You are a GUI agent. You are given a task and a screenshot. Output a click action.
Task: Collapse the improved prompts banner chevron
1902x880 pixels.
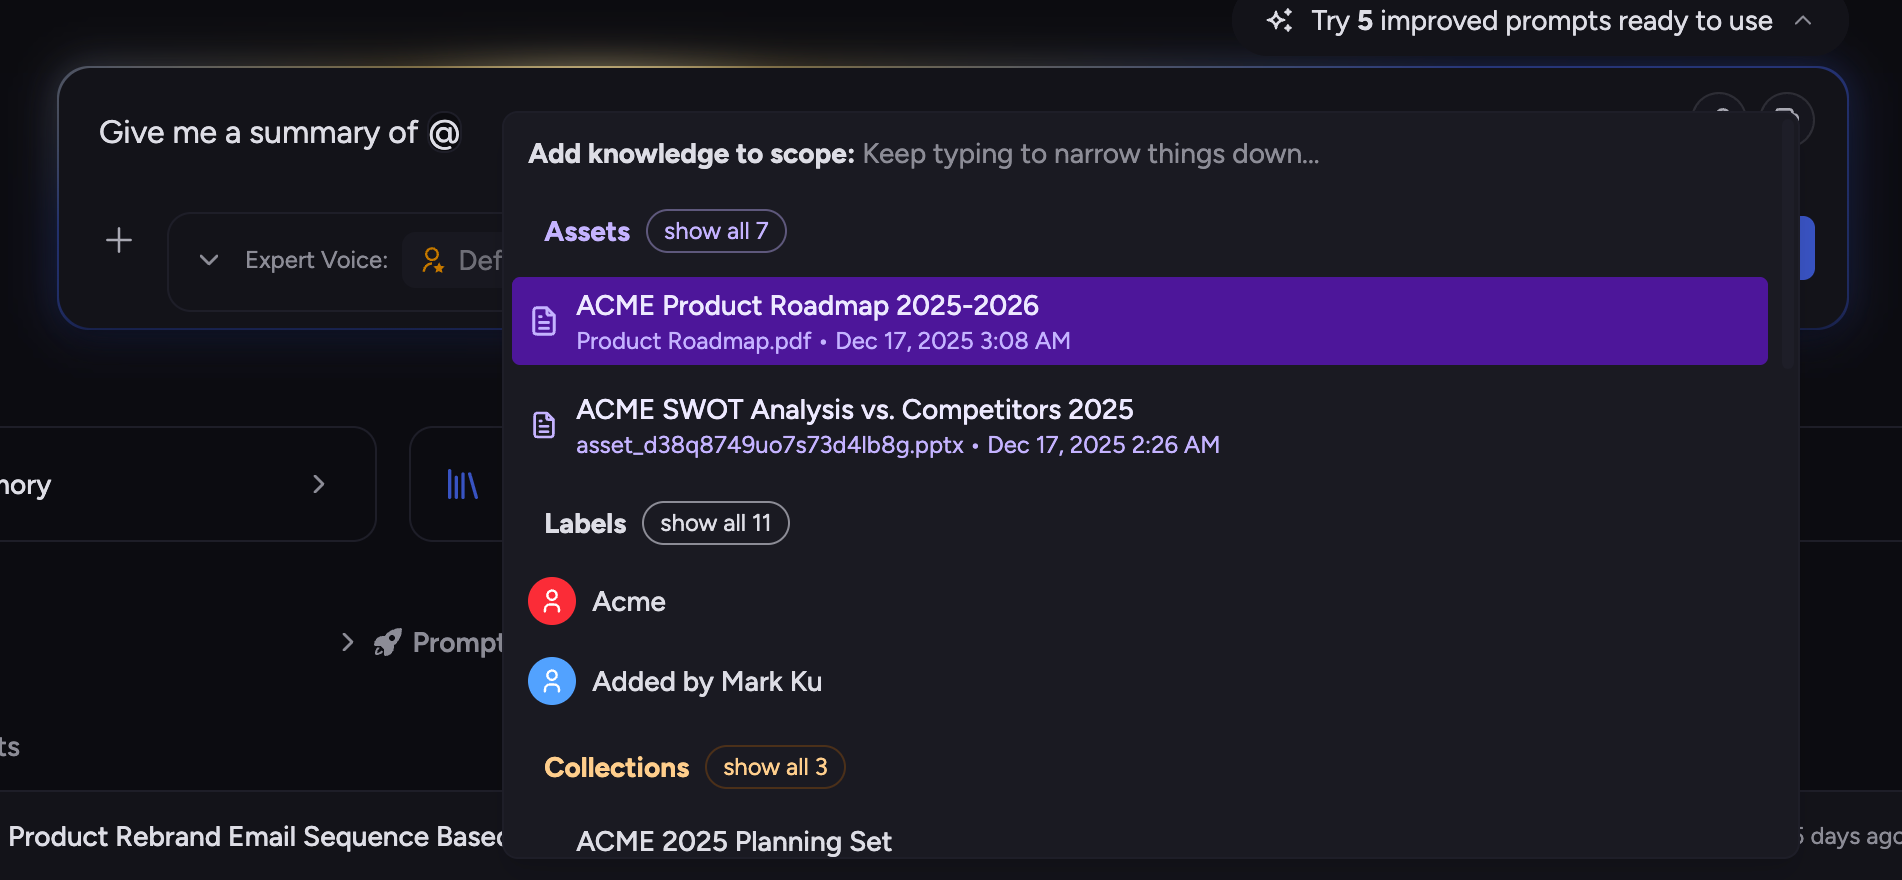click(1803, 20)
